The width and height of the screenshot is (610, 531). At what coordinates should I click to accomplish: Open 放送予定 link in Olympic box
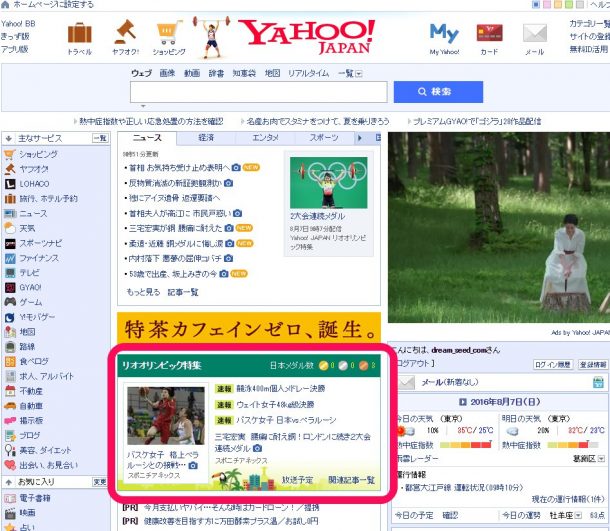298,480
